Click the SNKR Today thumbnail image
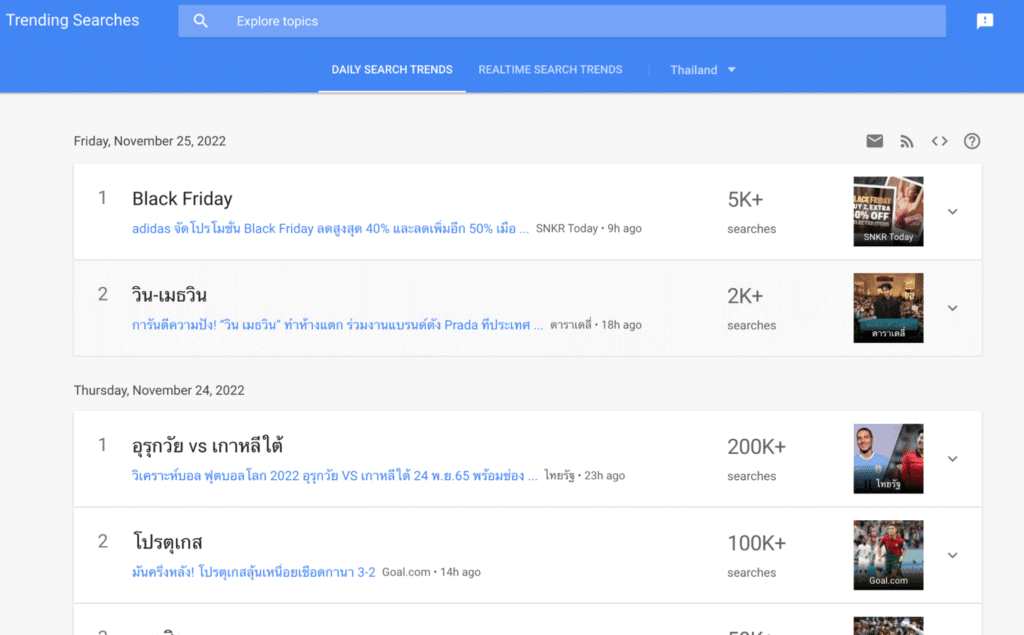Image resolution: width=1024 pixels, height=635 pixels. tap(888, 212)
